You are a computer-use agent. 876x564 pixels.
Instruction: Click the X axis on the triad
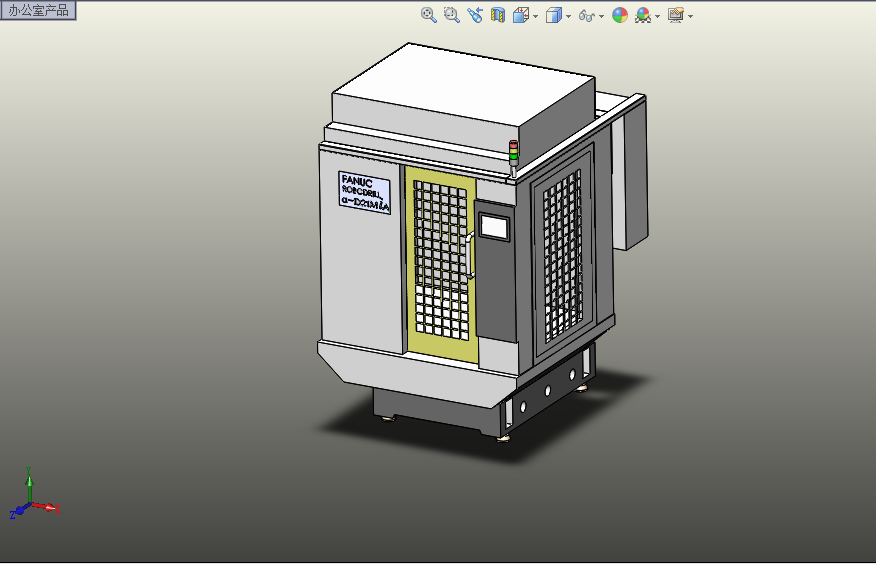[x=46, y=506]
